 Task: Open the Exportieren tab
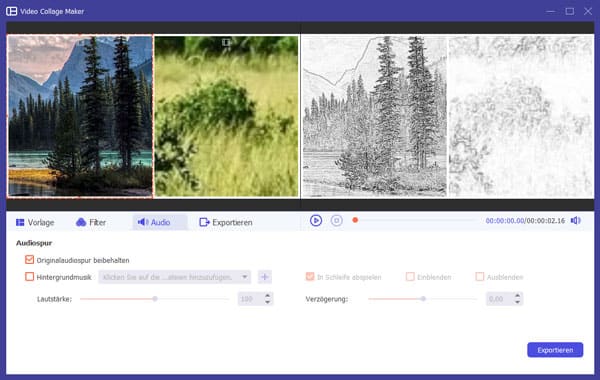point(226,222)
